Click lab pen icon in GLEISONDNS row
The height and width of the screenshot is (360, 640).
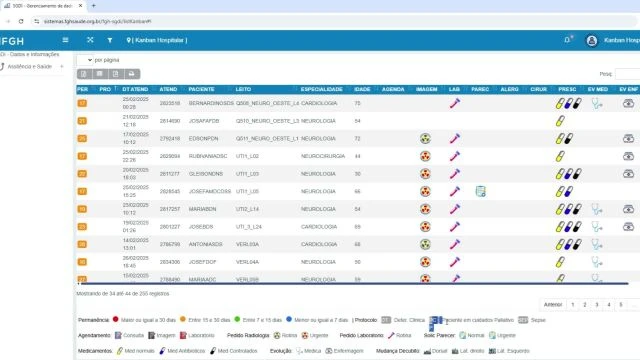click(x=455, y=174)
